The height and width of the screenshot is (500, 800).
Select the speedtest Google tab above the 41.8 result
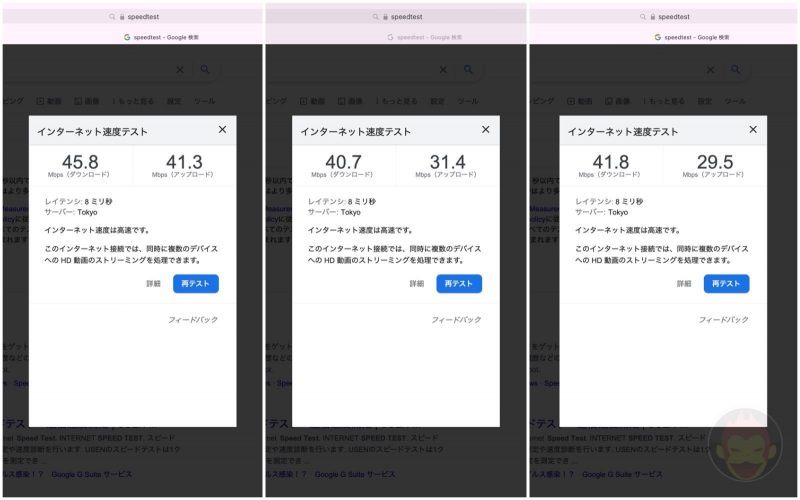tap(692, 37)
